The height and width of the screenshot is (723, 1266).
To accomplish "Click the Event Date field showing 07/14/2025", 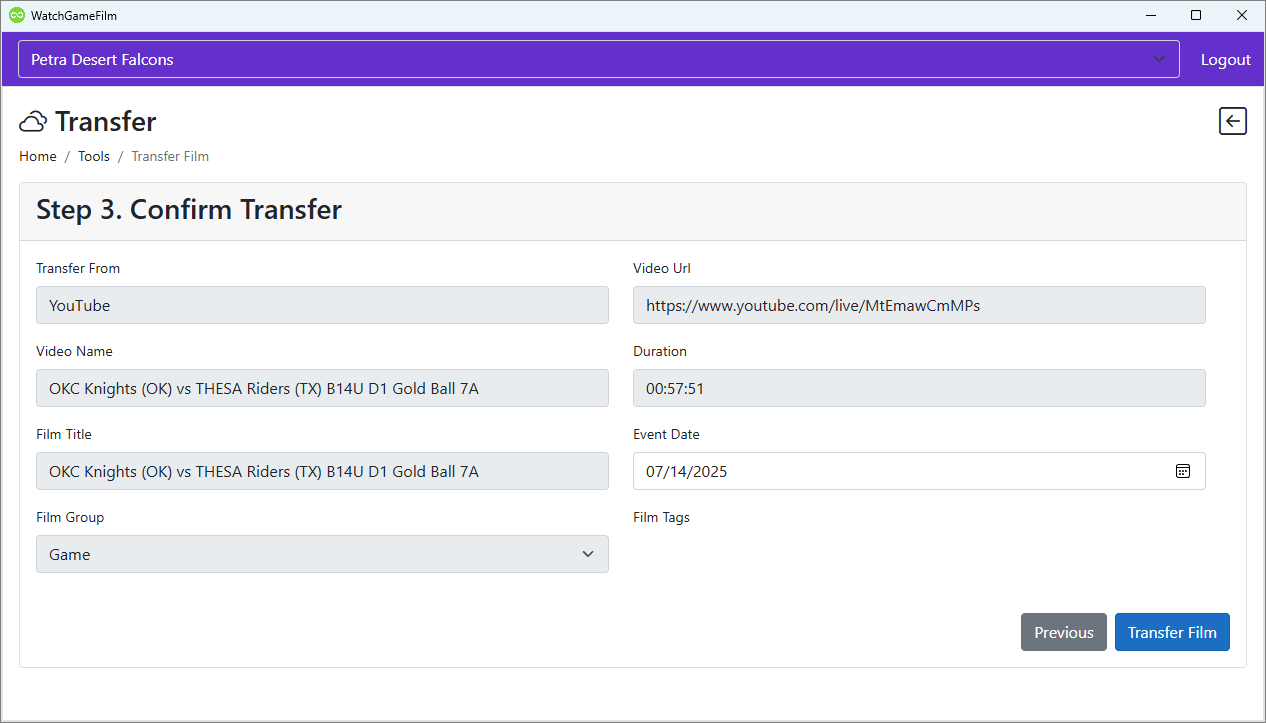I will tap(900, 471).
